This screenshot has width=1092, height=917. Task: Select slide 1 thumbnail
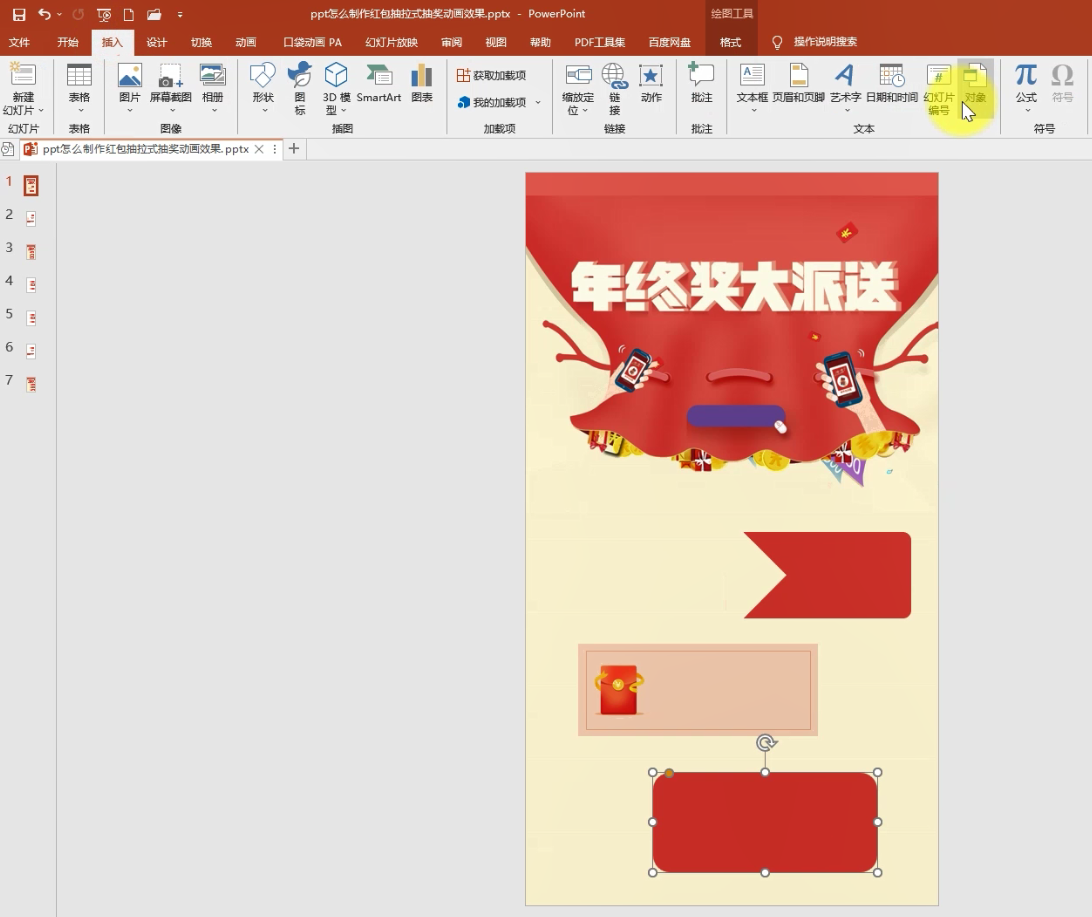pos(31,185)
